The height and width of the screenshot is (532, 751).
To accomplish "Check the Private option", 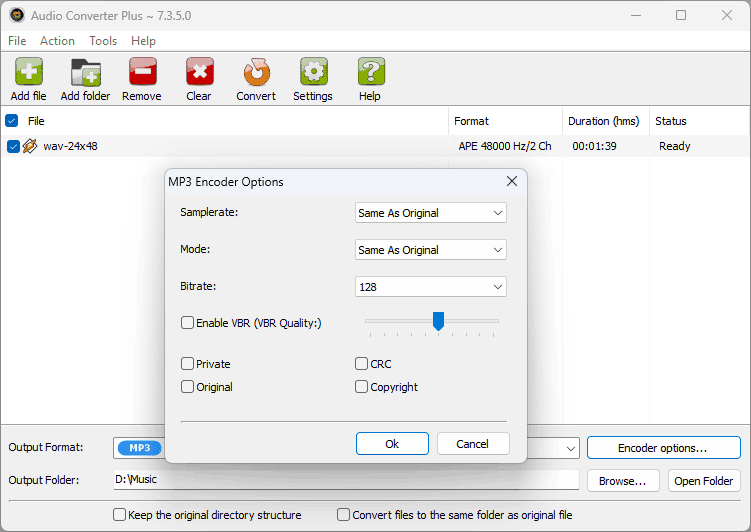I will tap(187, 363).
